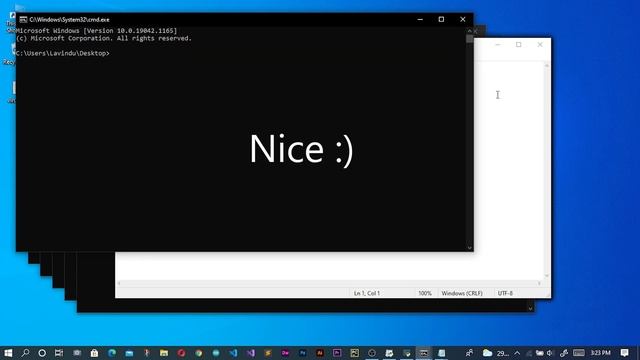The image size is (640, 360).
Task: Open Task View on the taskbar
Action: 59,353
